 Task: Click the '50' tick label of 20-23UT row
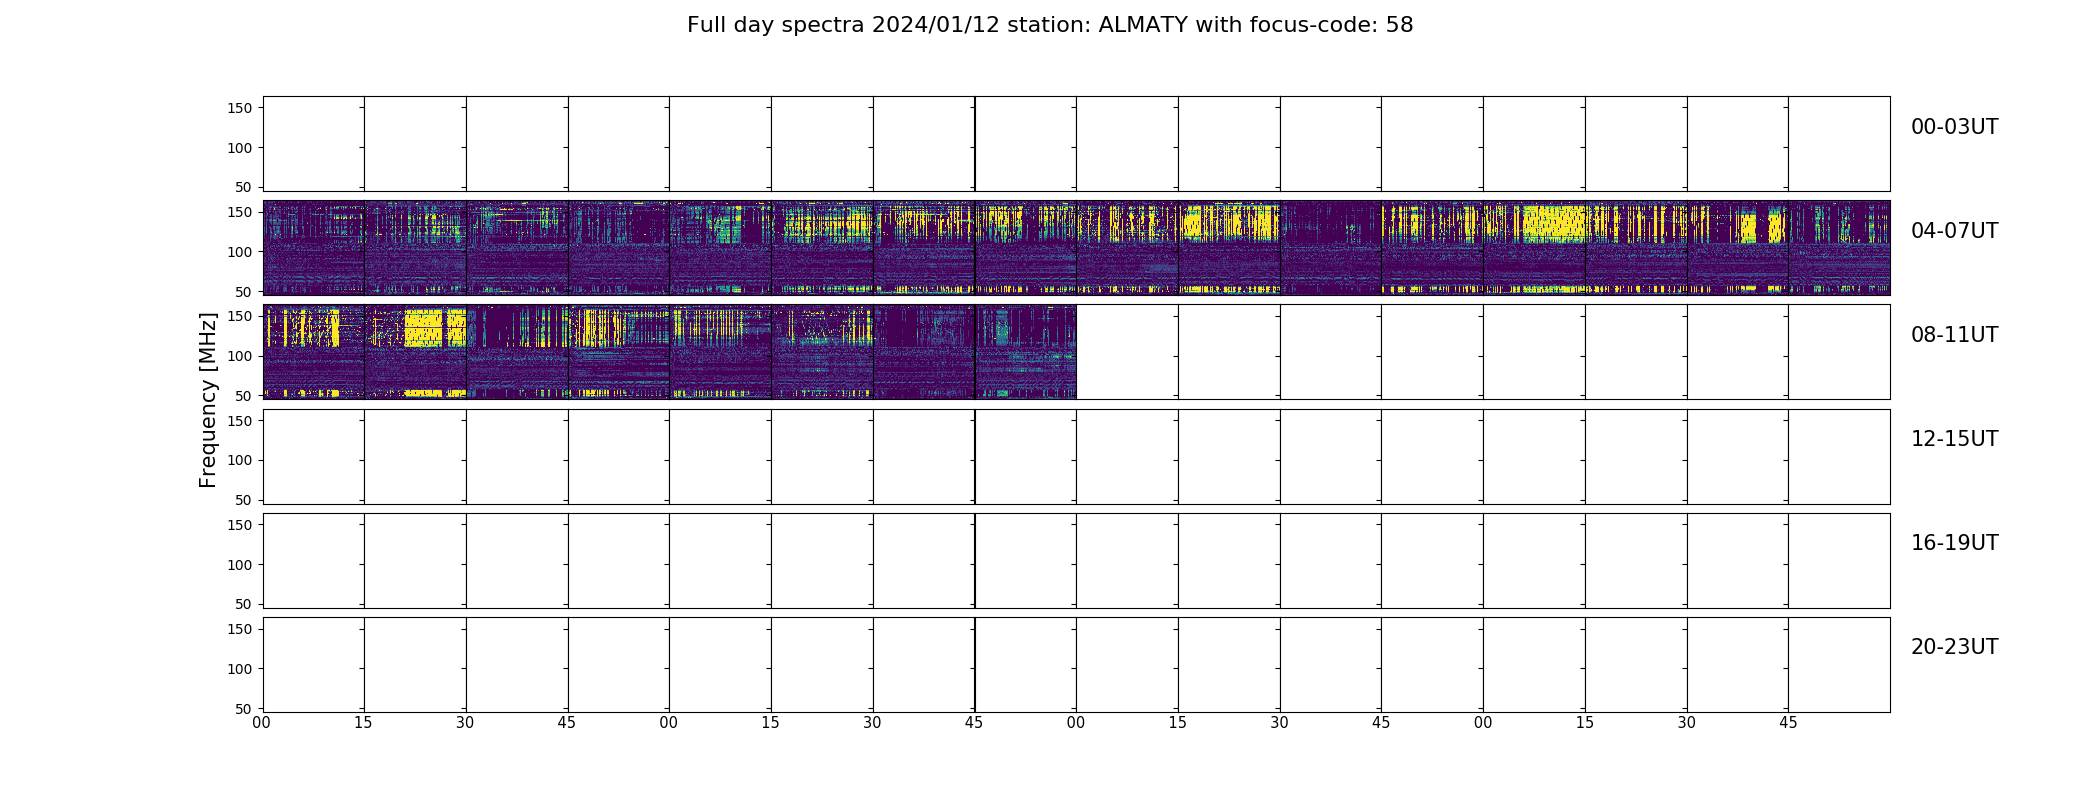pos(245,709)
